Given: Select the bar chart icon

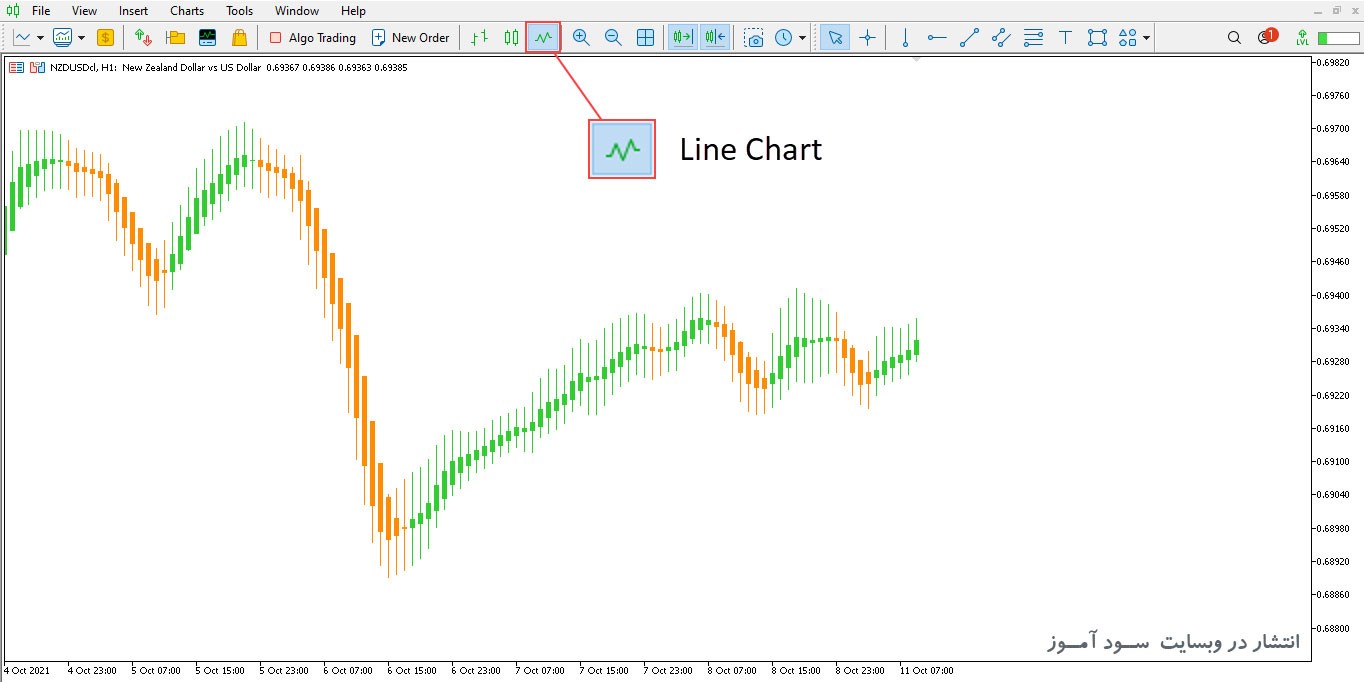Looking at the screenshot, I should 480,38.
